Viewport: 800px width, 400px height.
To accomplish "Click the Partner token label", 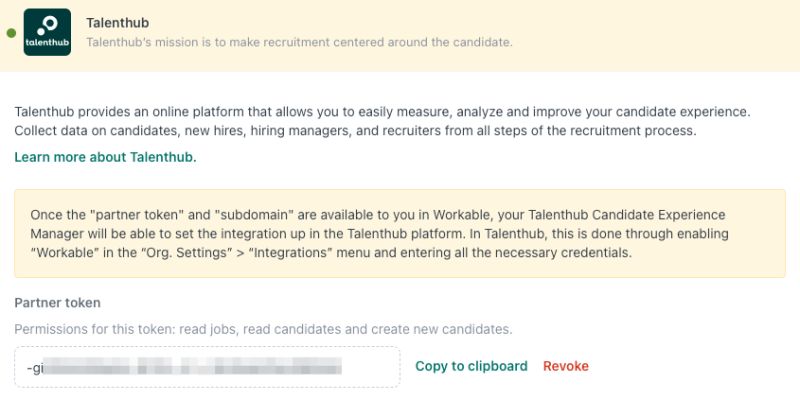I will 57,302.
